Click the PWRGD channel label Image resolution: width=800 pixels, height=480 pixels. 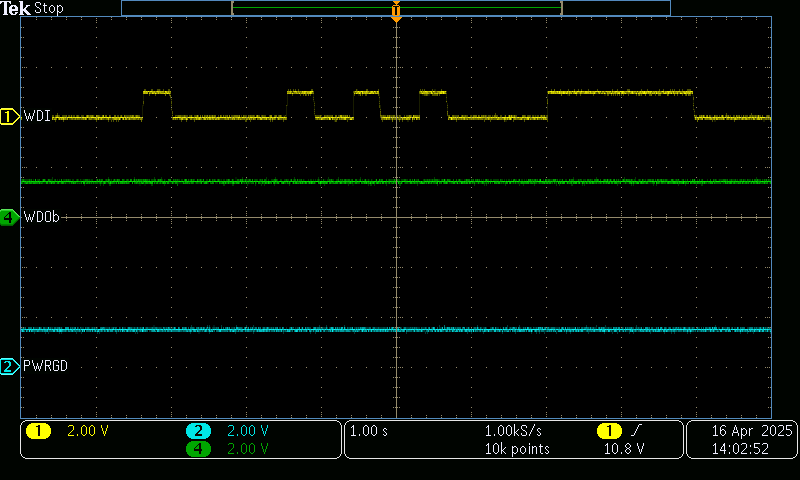point(45,367)
